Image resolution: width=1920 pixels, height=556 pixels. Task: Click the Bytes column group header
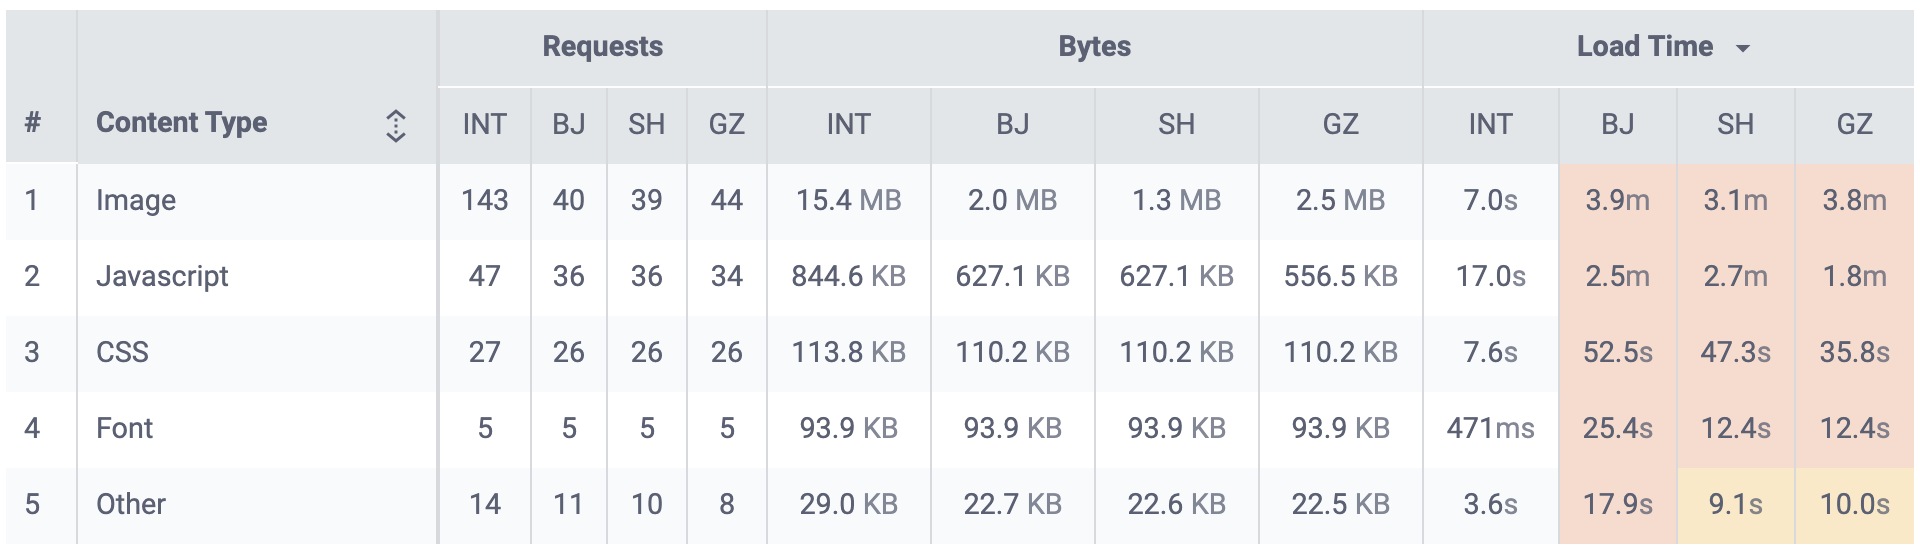[x=1095, y=47]
